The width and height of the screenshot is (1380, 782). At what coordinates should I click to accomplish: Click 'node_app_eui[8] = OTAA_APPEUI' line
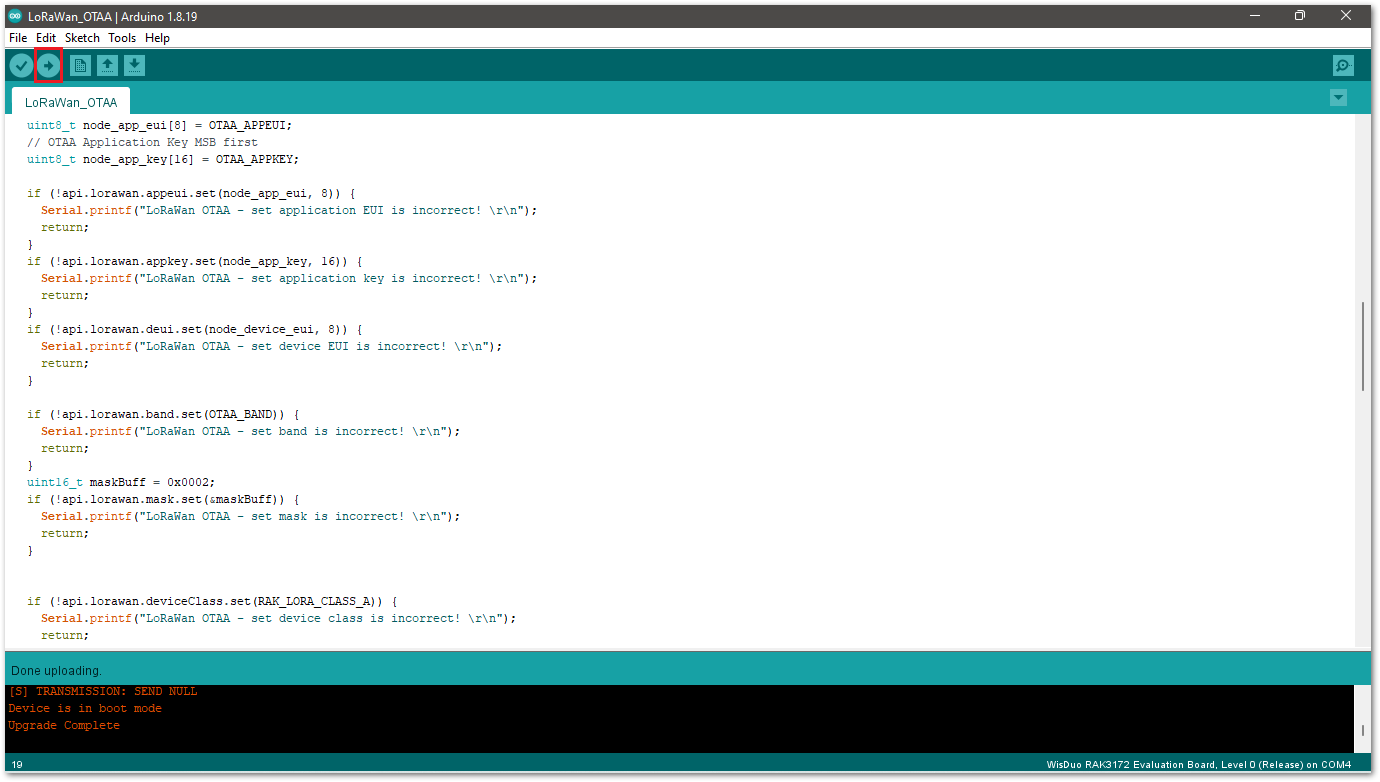coord(159,125)
